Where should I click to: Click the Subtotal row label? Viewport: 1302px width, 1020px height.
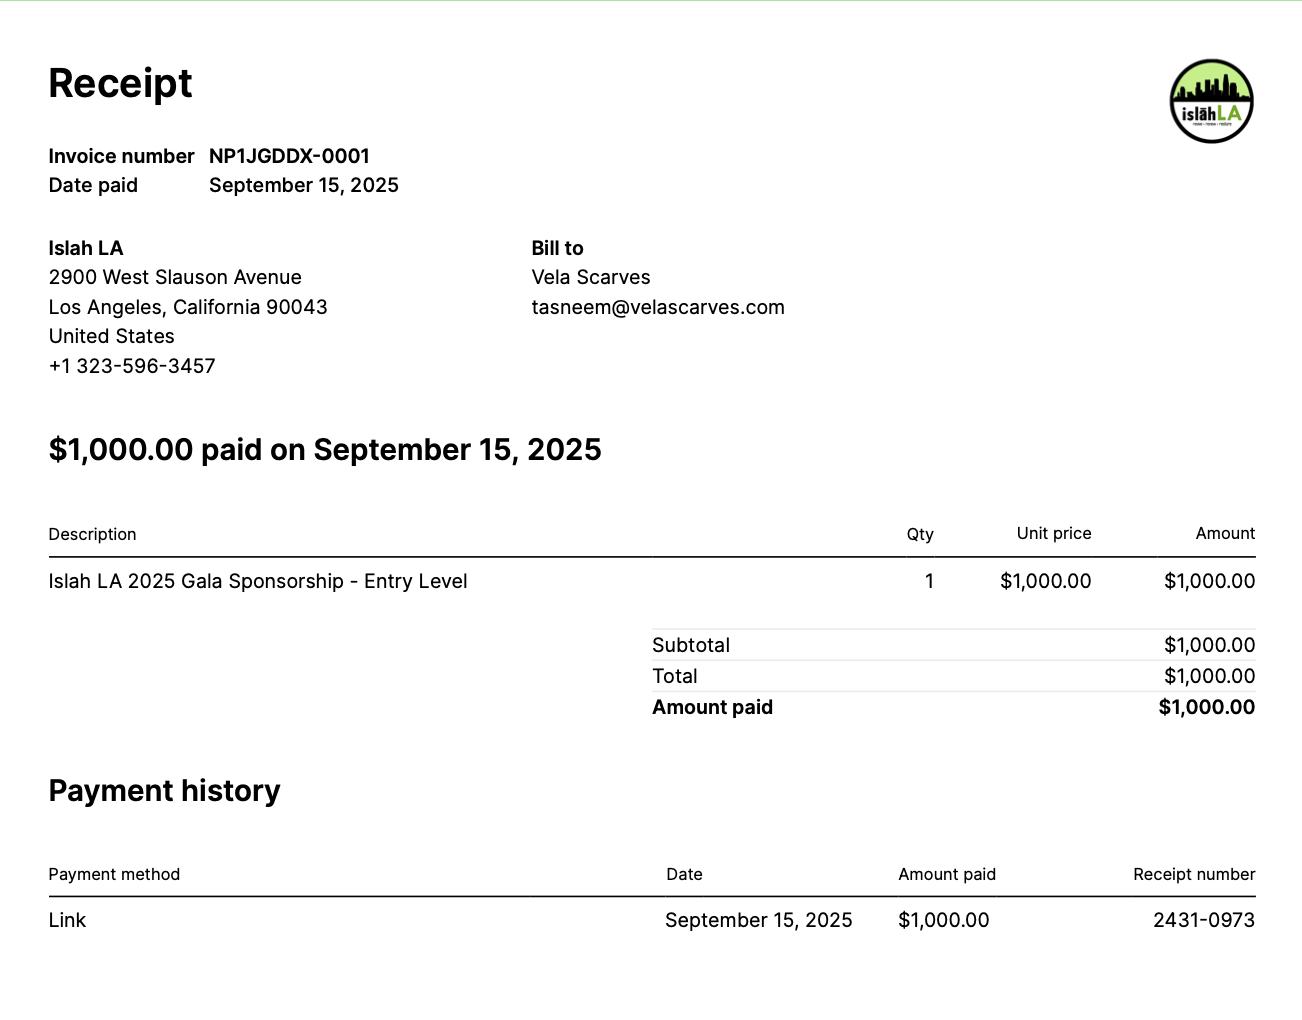click(691, 645)
